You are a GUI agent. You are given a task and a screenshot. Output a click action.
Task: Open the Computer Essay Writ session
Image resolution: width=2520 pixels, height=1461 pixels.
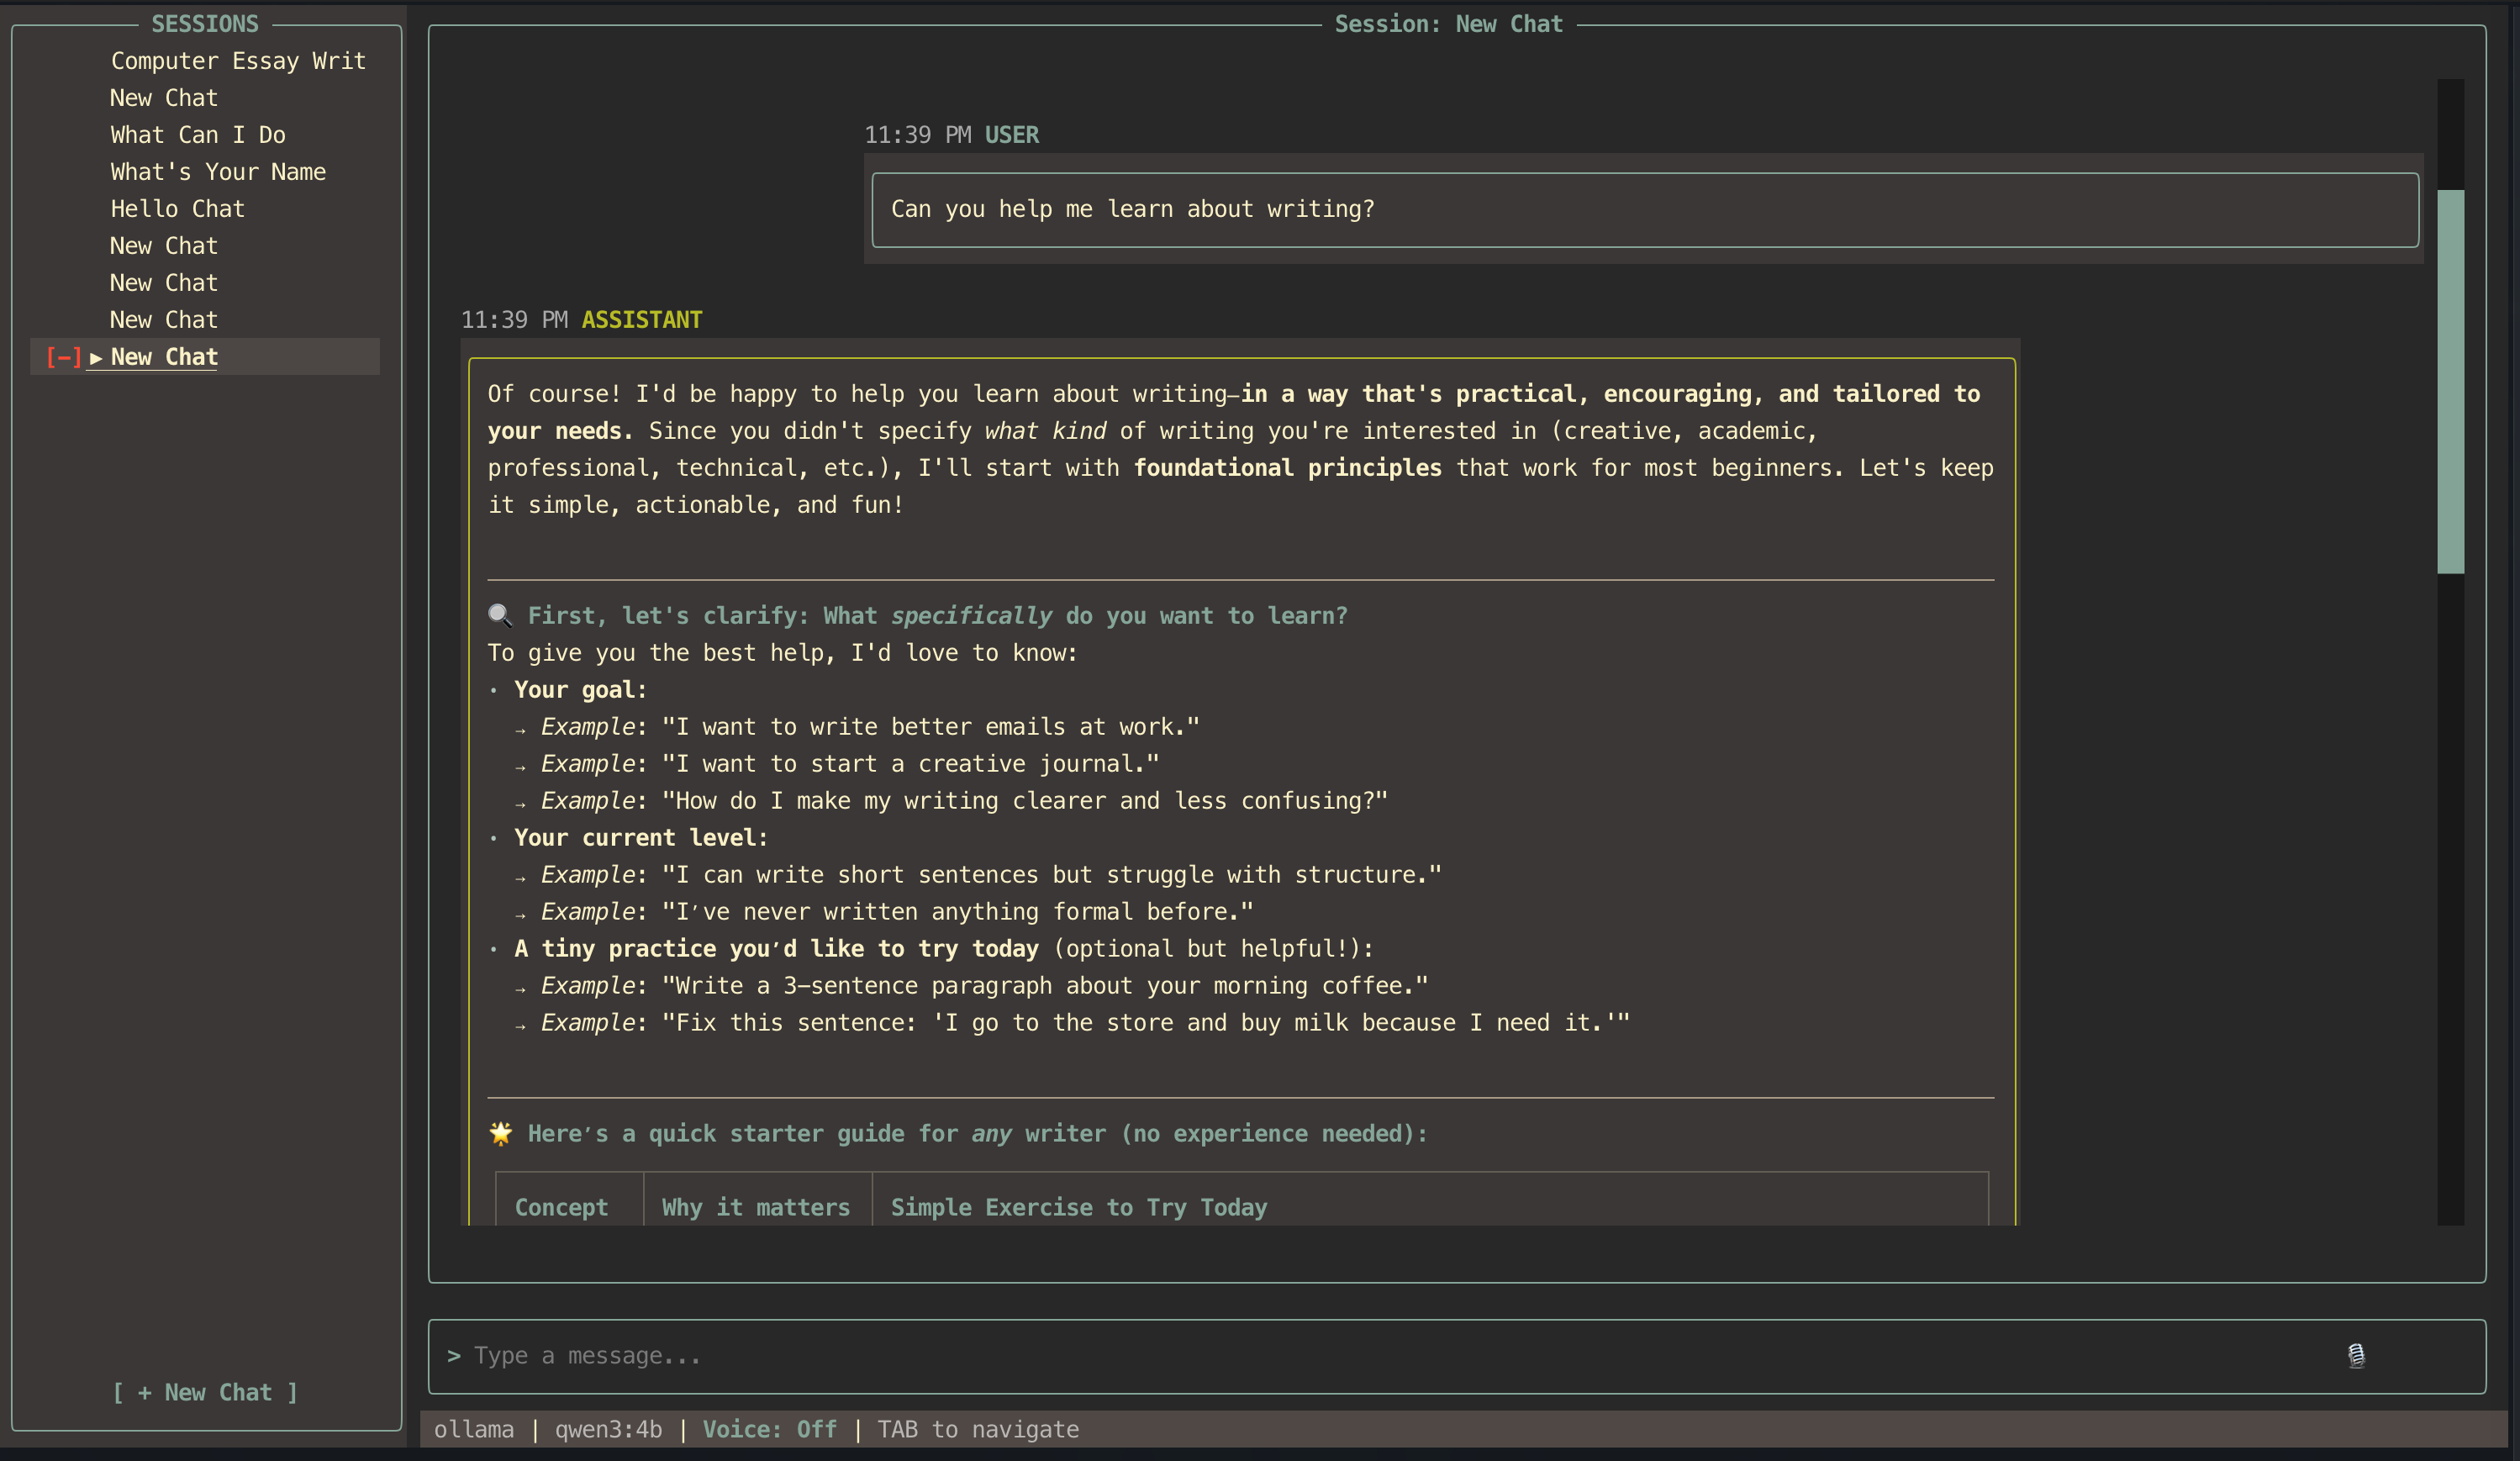(x=238, y=60)
